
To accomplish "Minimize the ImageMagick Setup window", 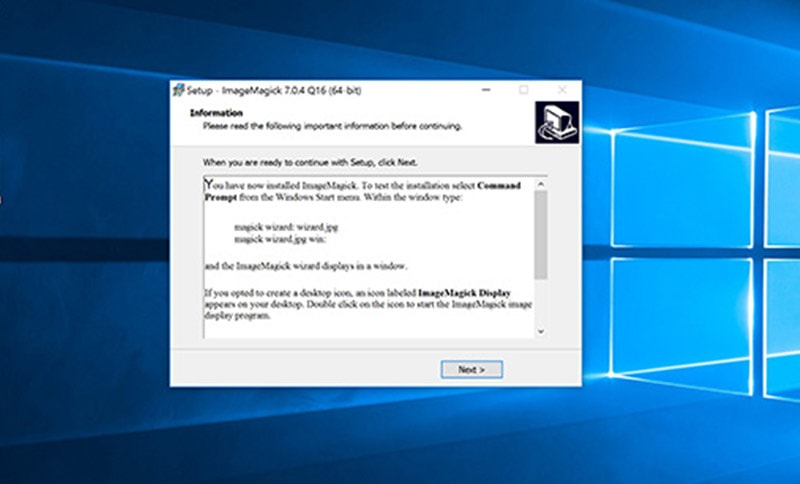I will [486, 90].
